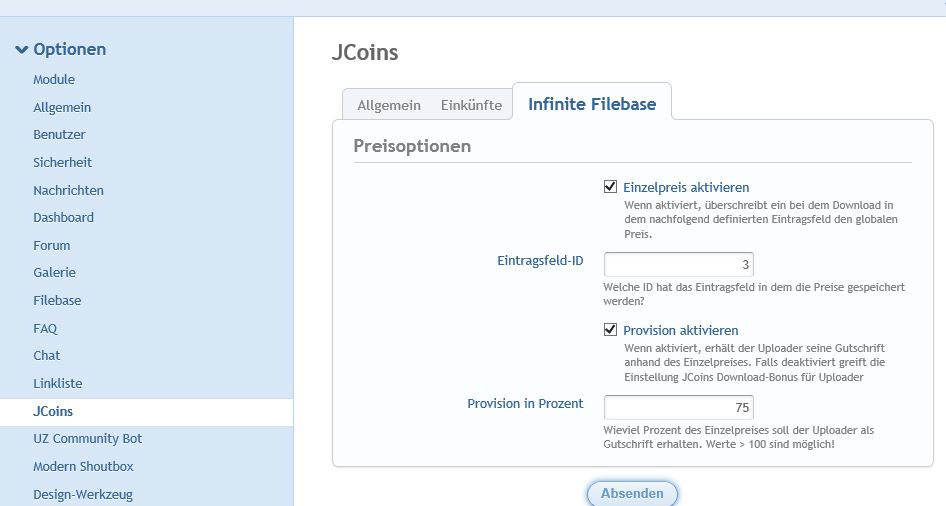946x506 pixels.
Task: Open the Linkliste options entry
Action: click(x=58, y=383)
